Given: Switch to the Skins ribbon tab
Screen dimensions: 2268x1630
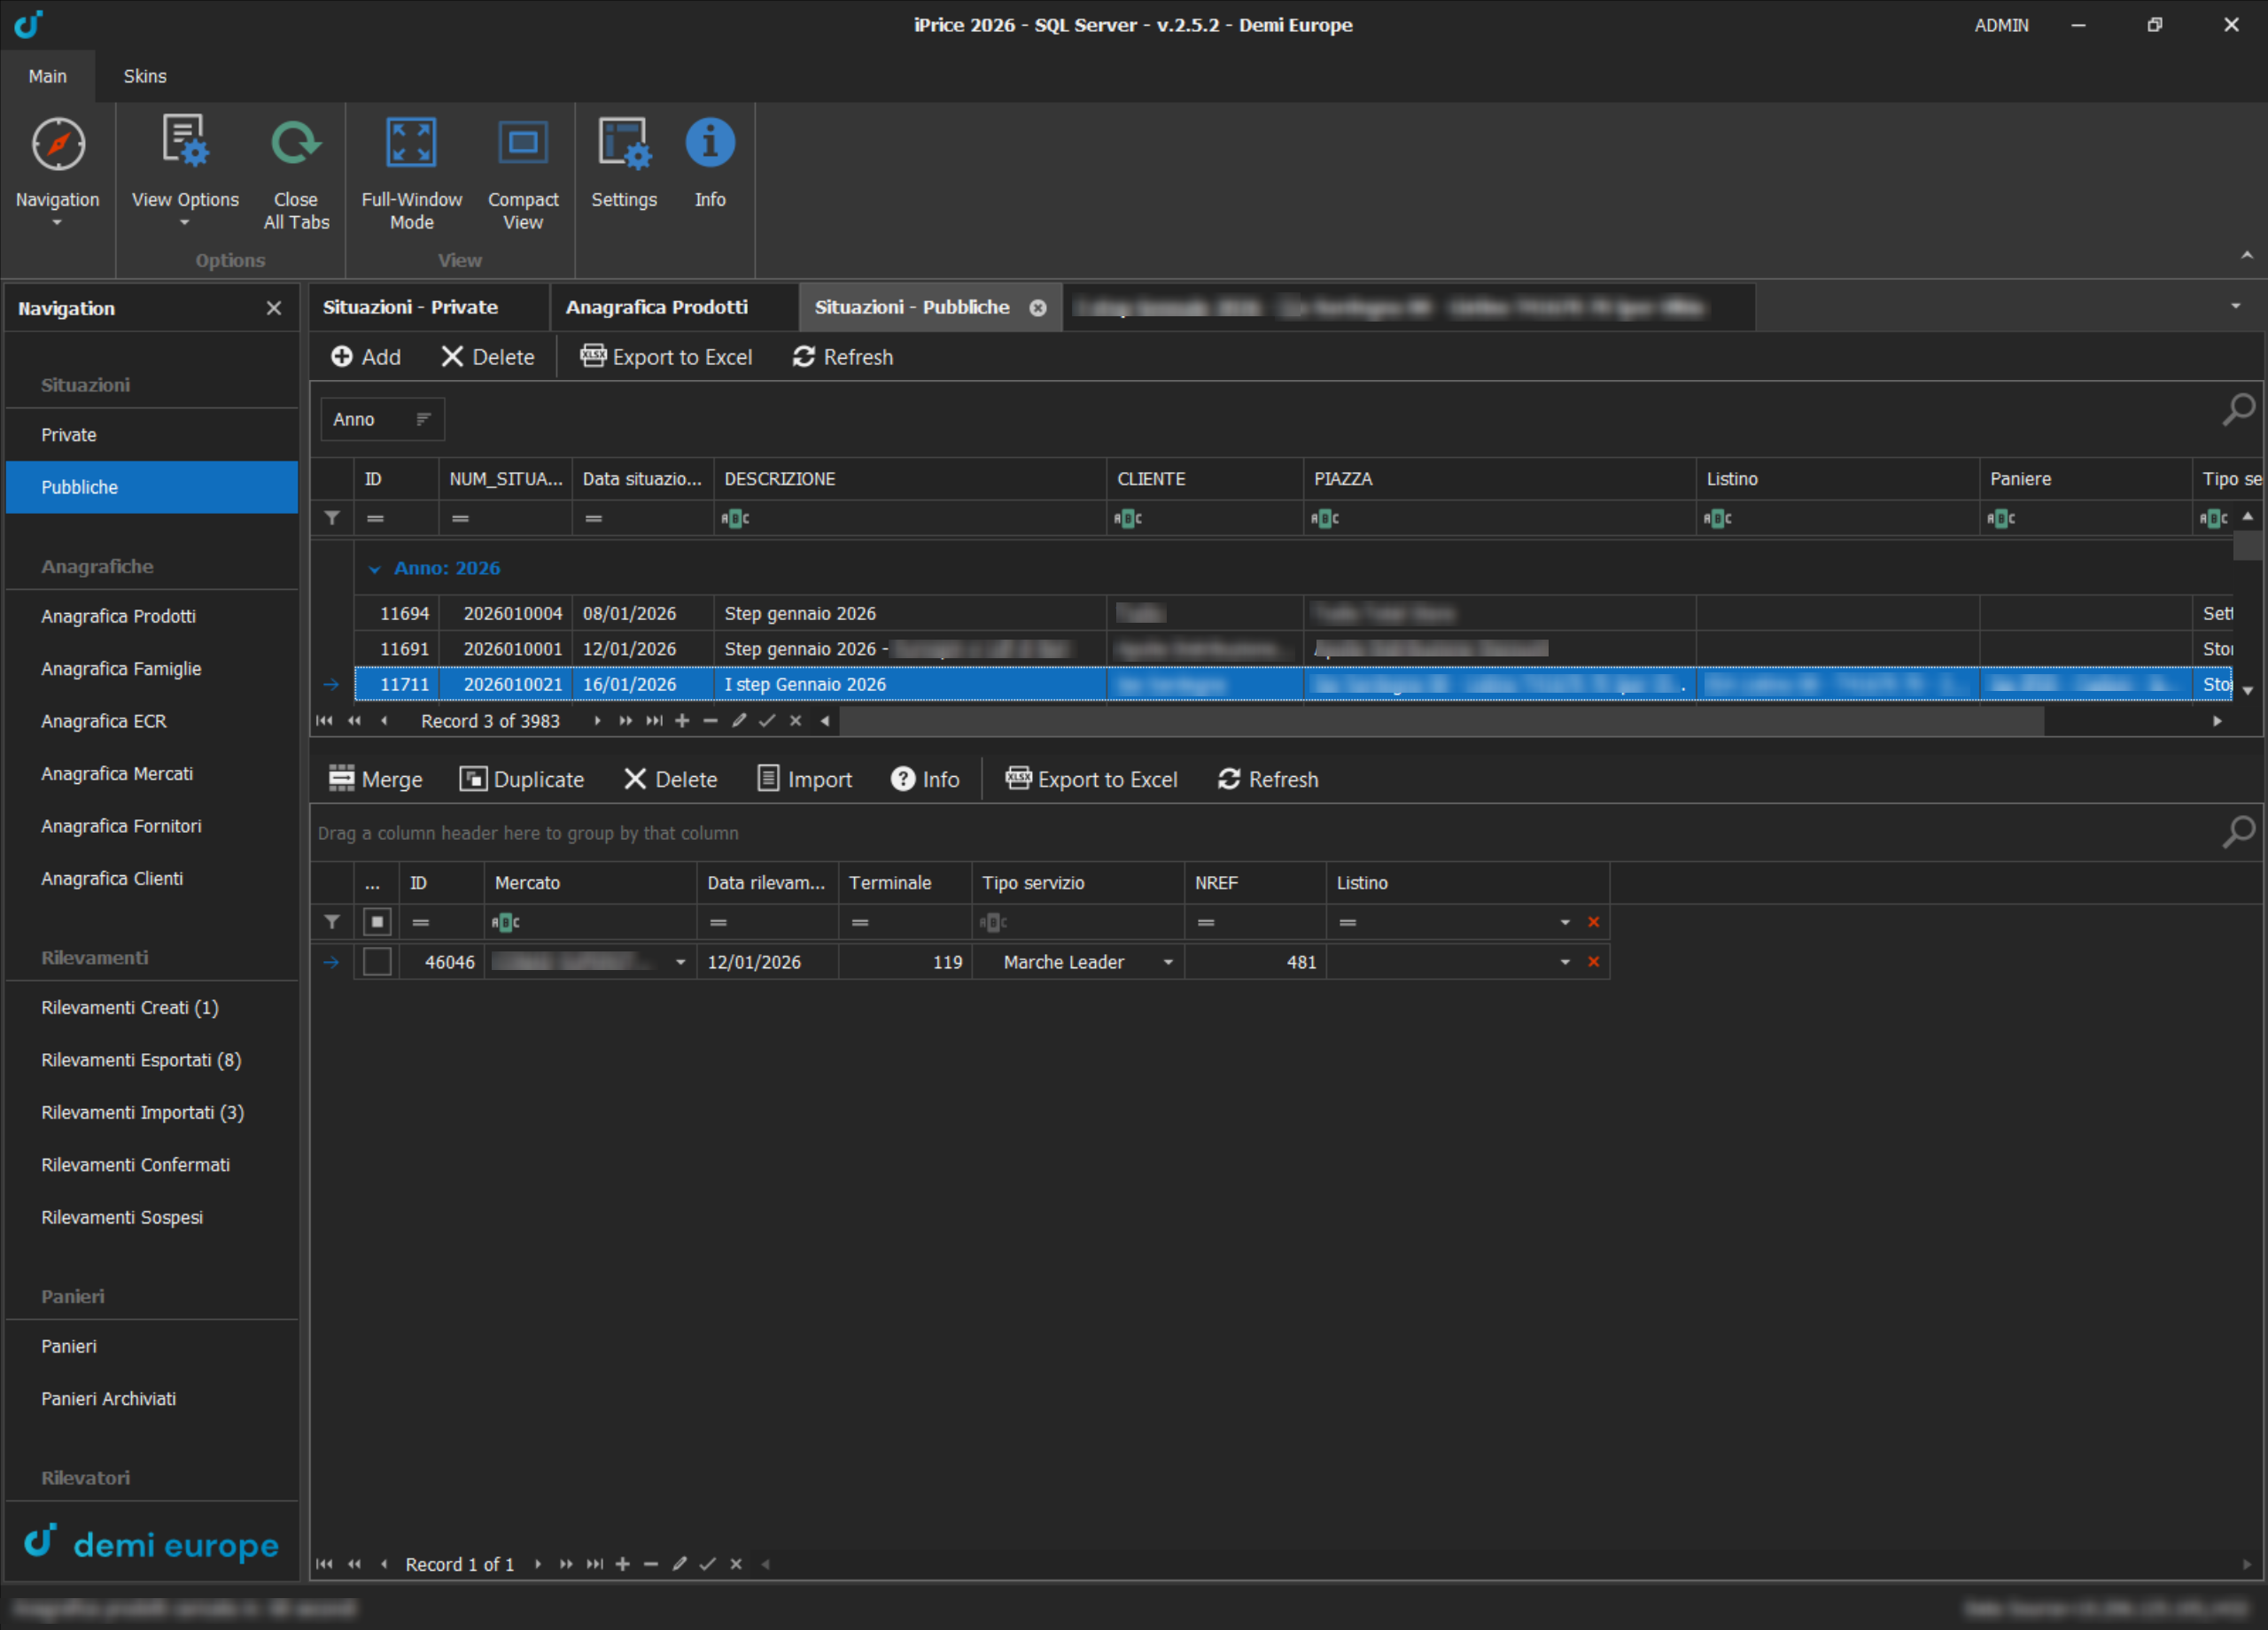Looking at the screenshot, I should pos(145,76).
